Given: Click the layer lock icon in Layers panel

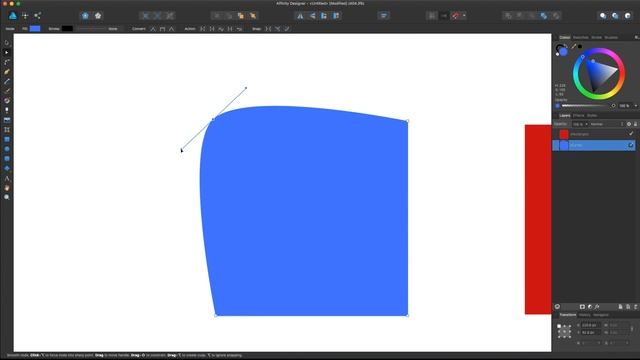Looking at the screenshot, I should coord(635,124).
